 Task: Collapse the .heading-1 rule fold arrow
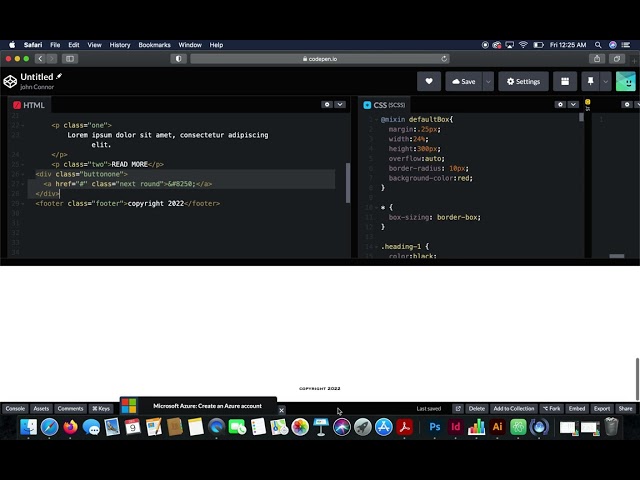point(376,247)
